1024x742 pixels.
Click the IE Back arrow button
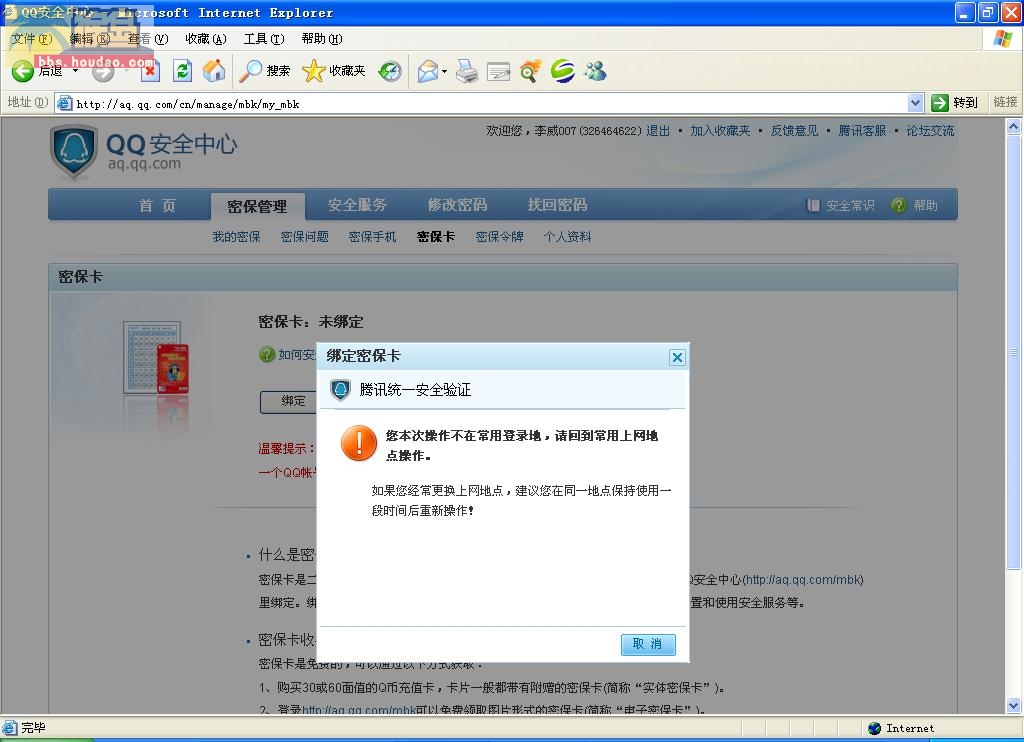22,71
